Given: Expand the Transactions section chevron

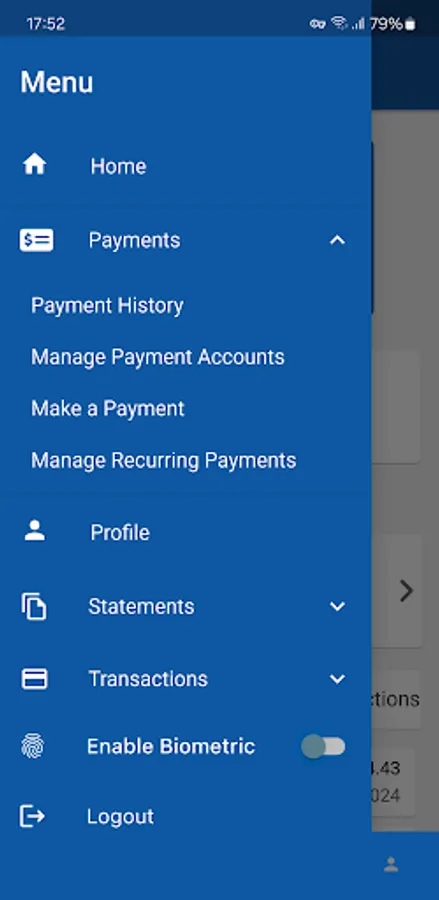Looking at the screenshot, I should (x=337, y=679).
